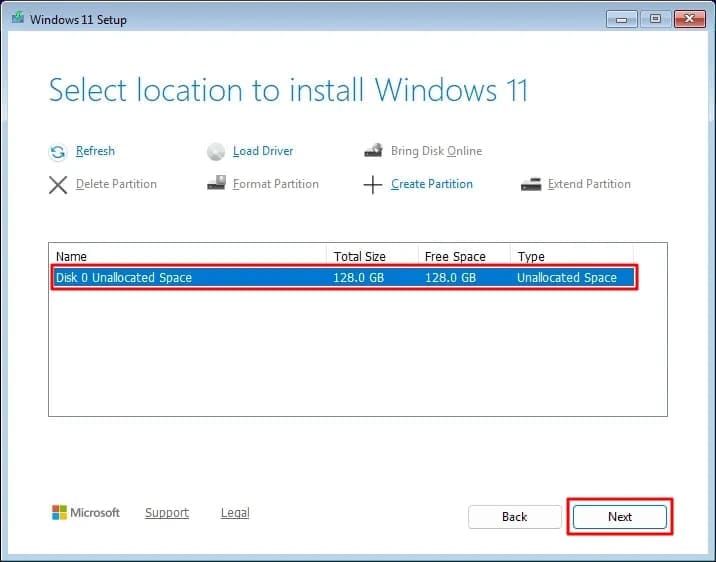This screenshot has width=716, height=562.
Task: Click the Extend Partition drive icon
Action: point(531,184)
